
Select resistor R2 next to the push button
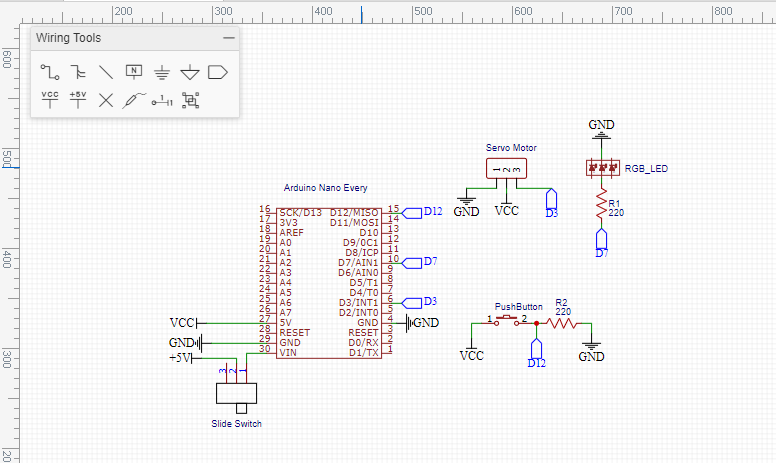pyautogui.click(x=562, y=324)
